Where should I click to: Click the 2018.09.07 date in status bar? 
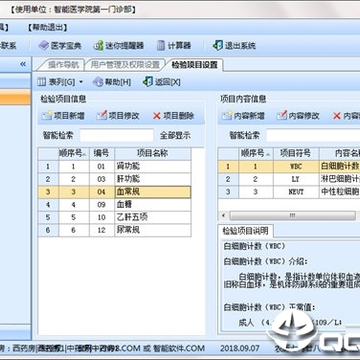coord(240,348)
